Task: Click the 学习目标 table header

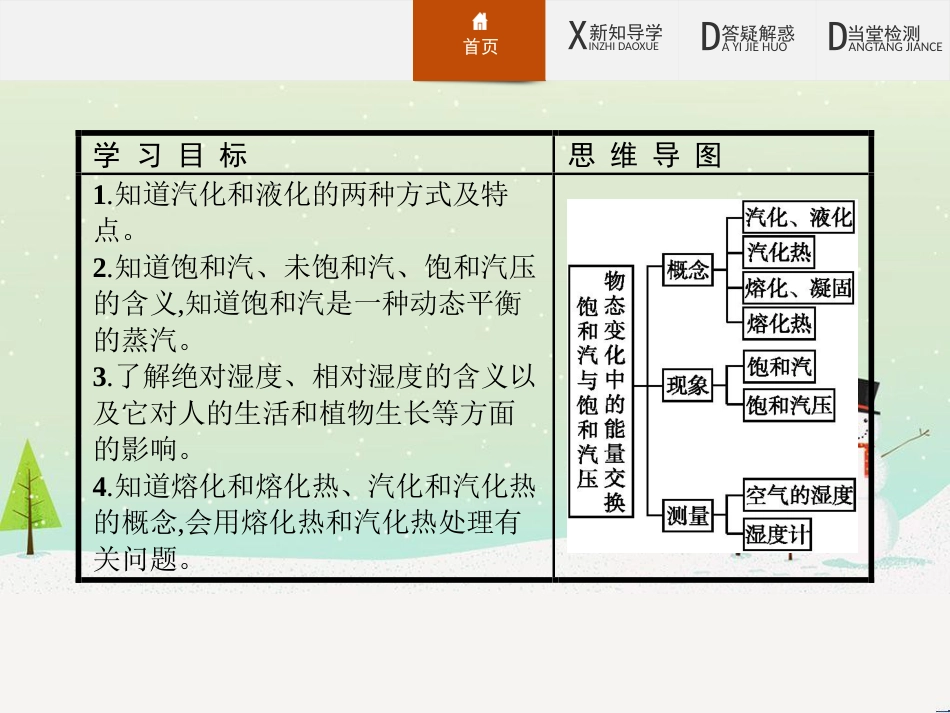Action: point(170,154)
